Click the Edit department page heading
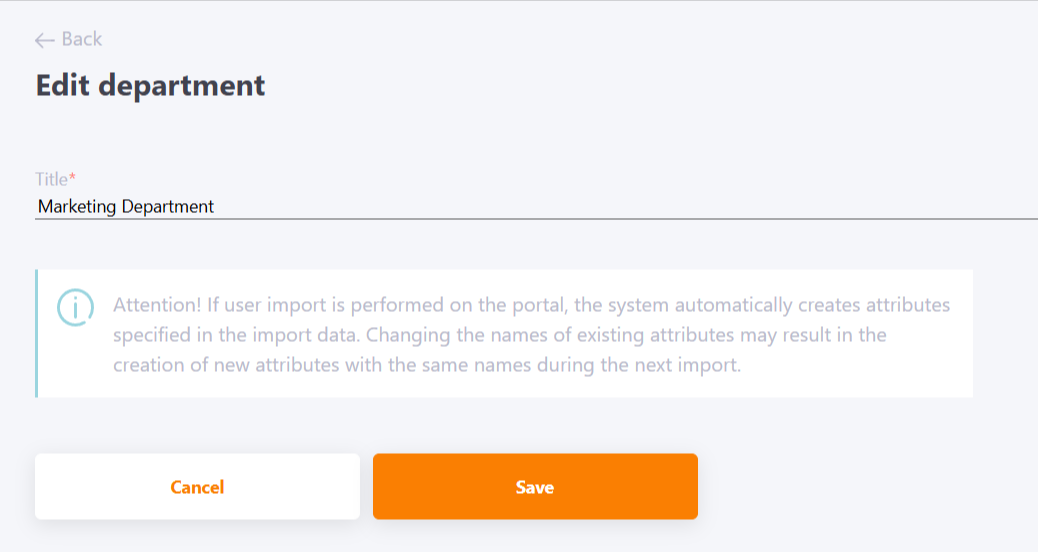This screenshot has height=552, width=1038. [x=150, y=85]
